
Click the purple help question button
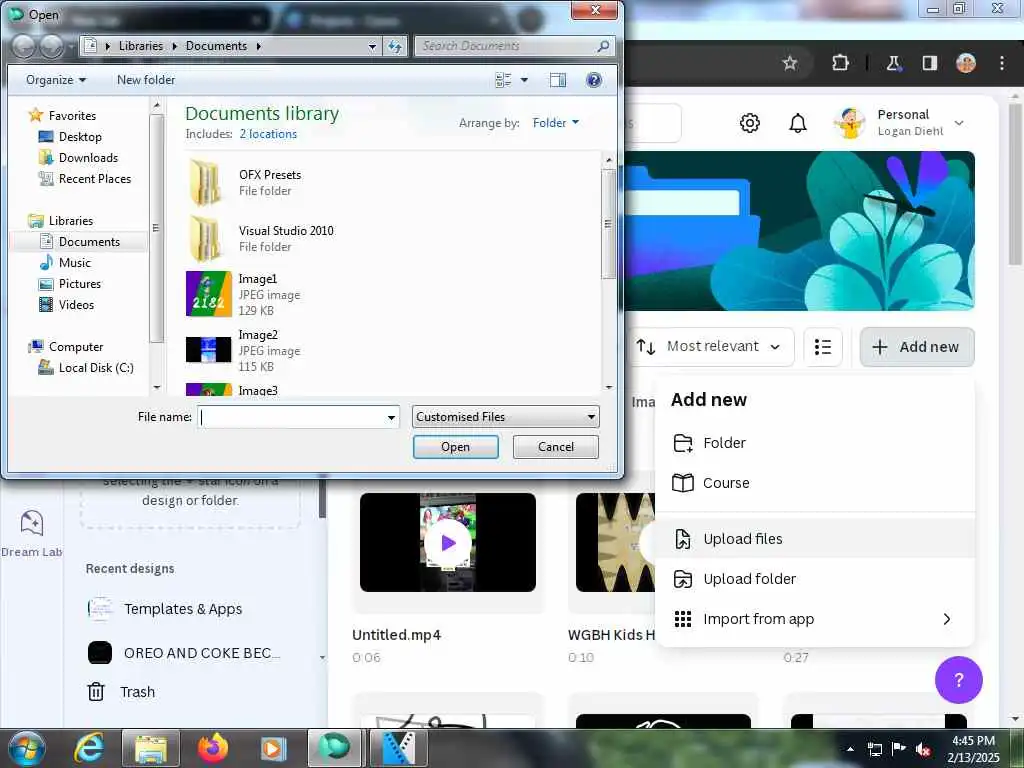pos(958,680)
